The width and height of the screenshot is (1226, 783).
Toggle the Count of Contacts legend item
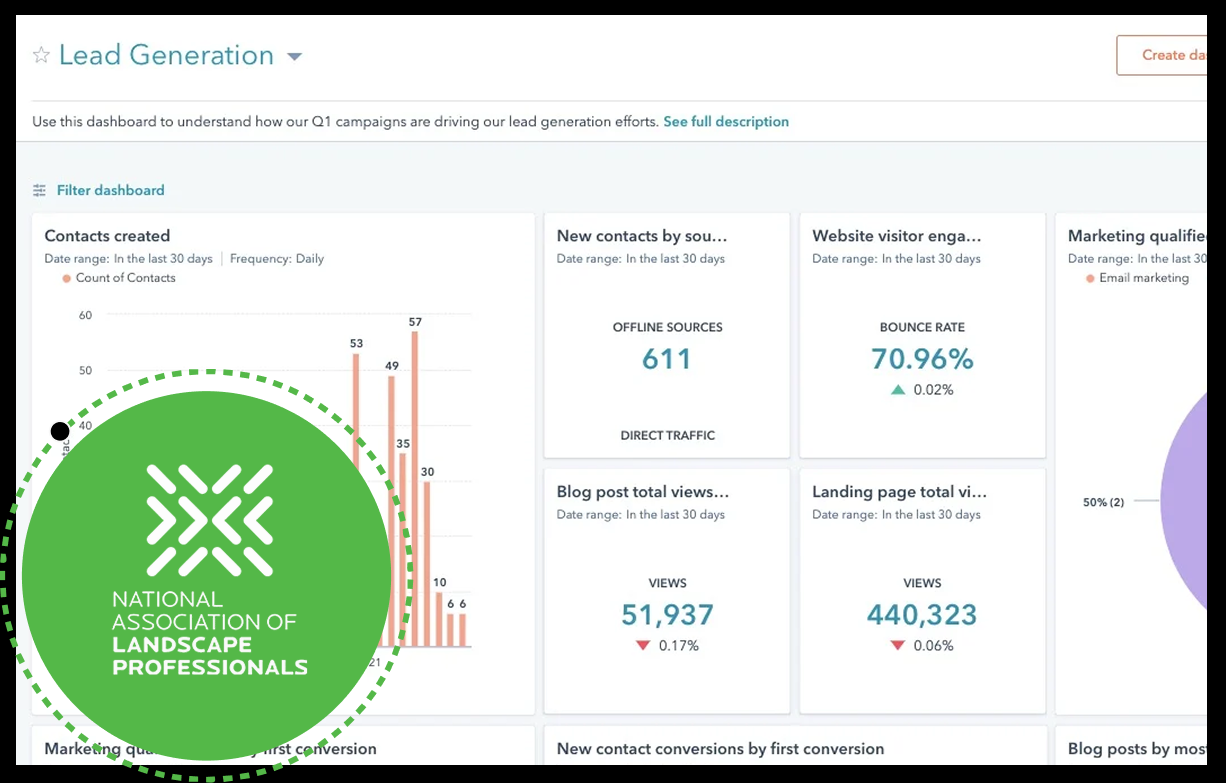click(119, 278)
